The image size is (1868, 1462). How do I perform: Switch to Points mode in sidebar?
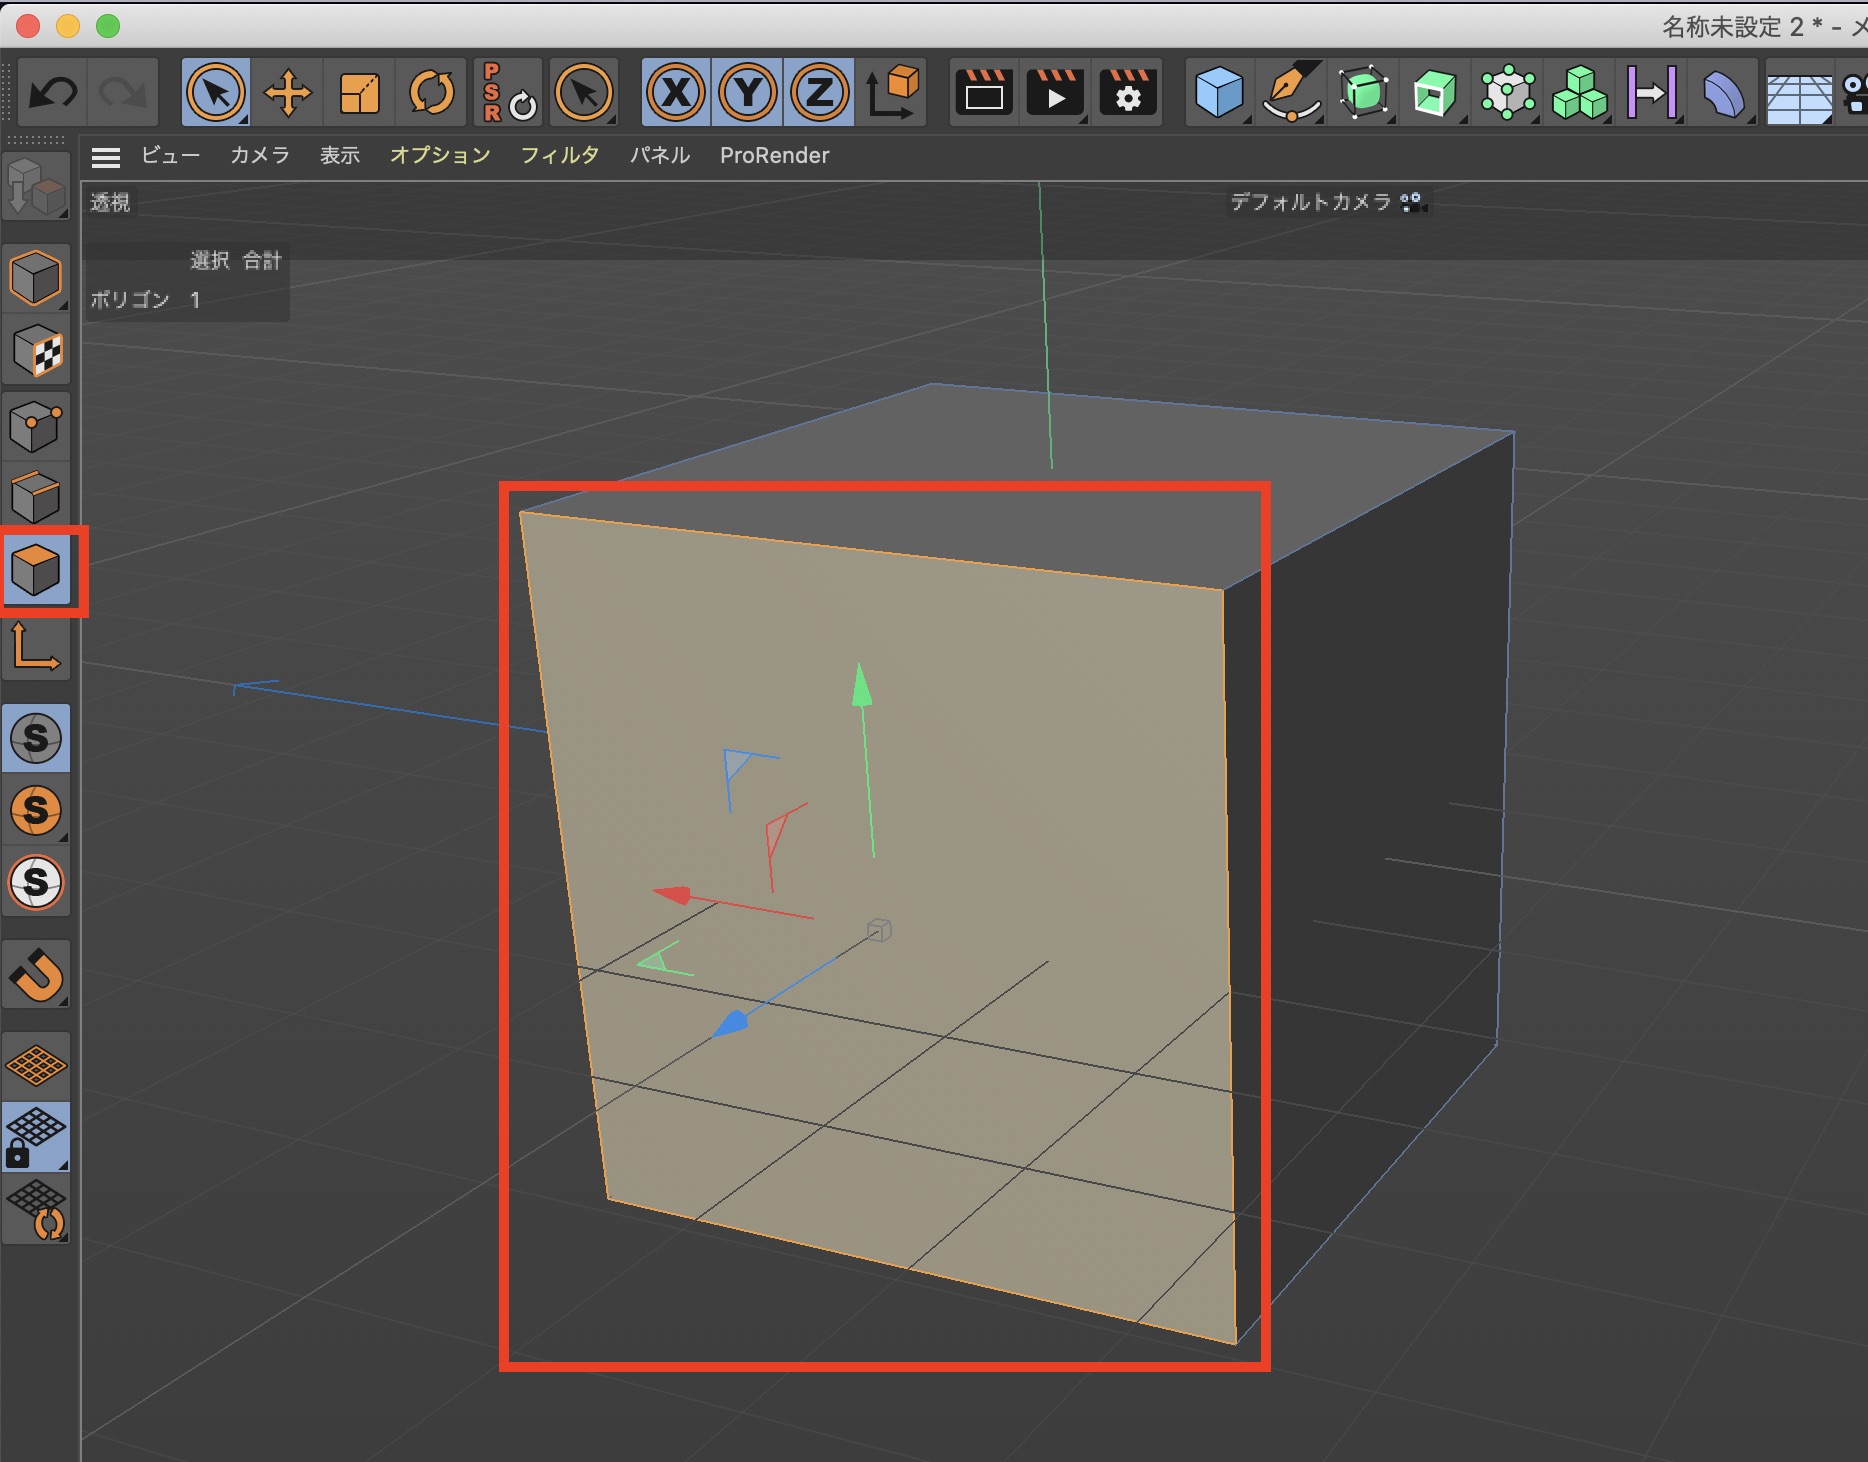point(36,425)
